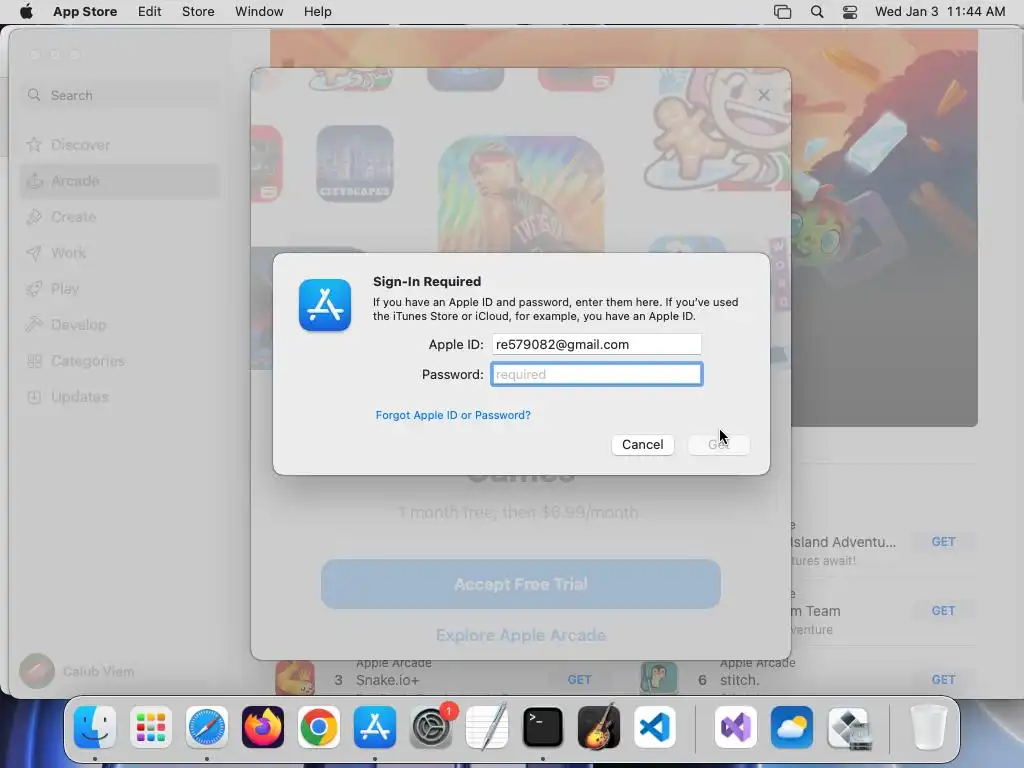Open Spotlight search in menu bar
The width and height of the screenshot is (1024, 768).
click(816, 12)
